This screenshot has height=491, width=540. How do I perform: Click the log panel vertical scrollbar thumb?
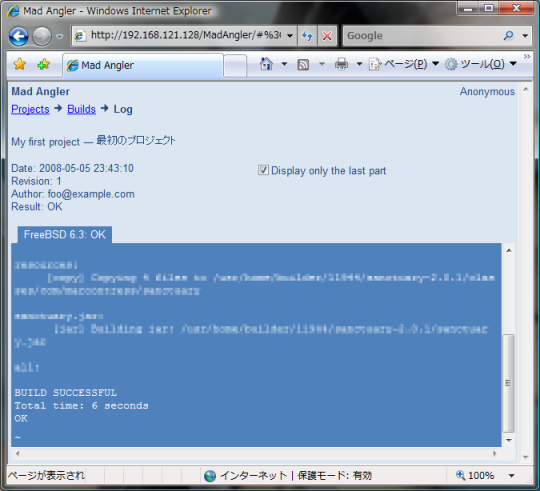pyautogui.click(x=508, y=383)
